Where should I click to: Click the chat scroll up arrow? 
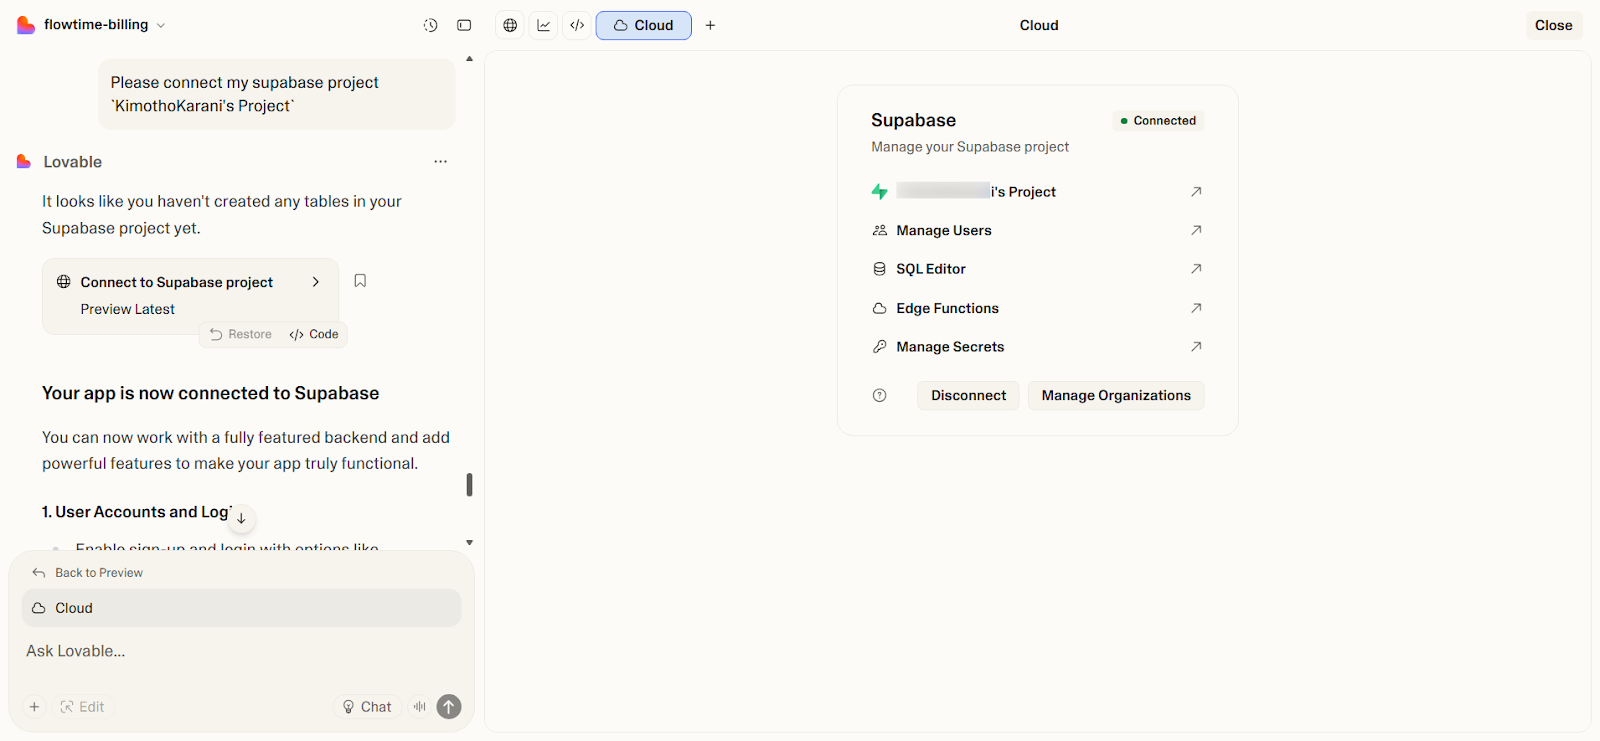click(469, 59)
